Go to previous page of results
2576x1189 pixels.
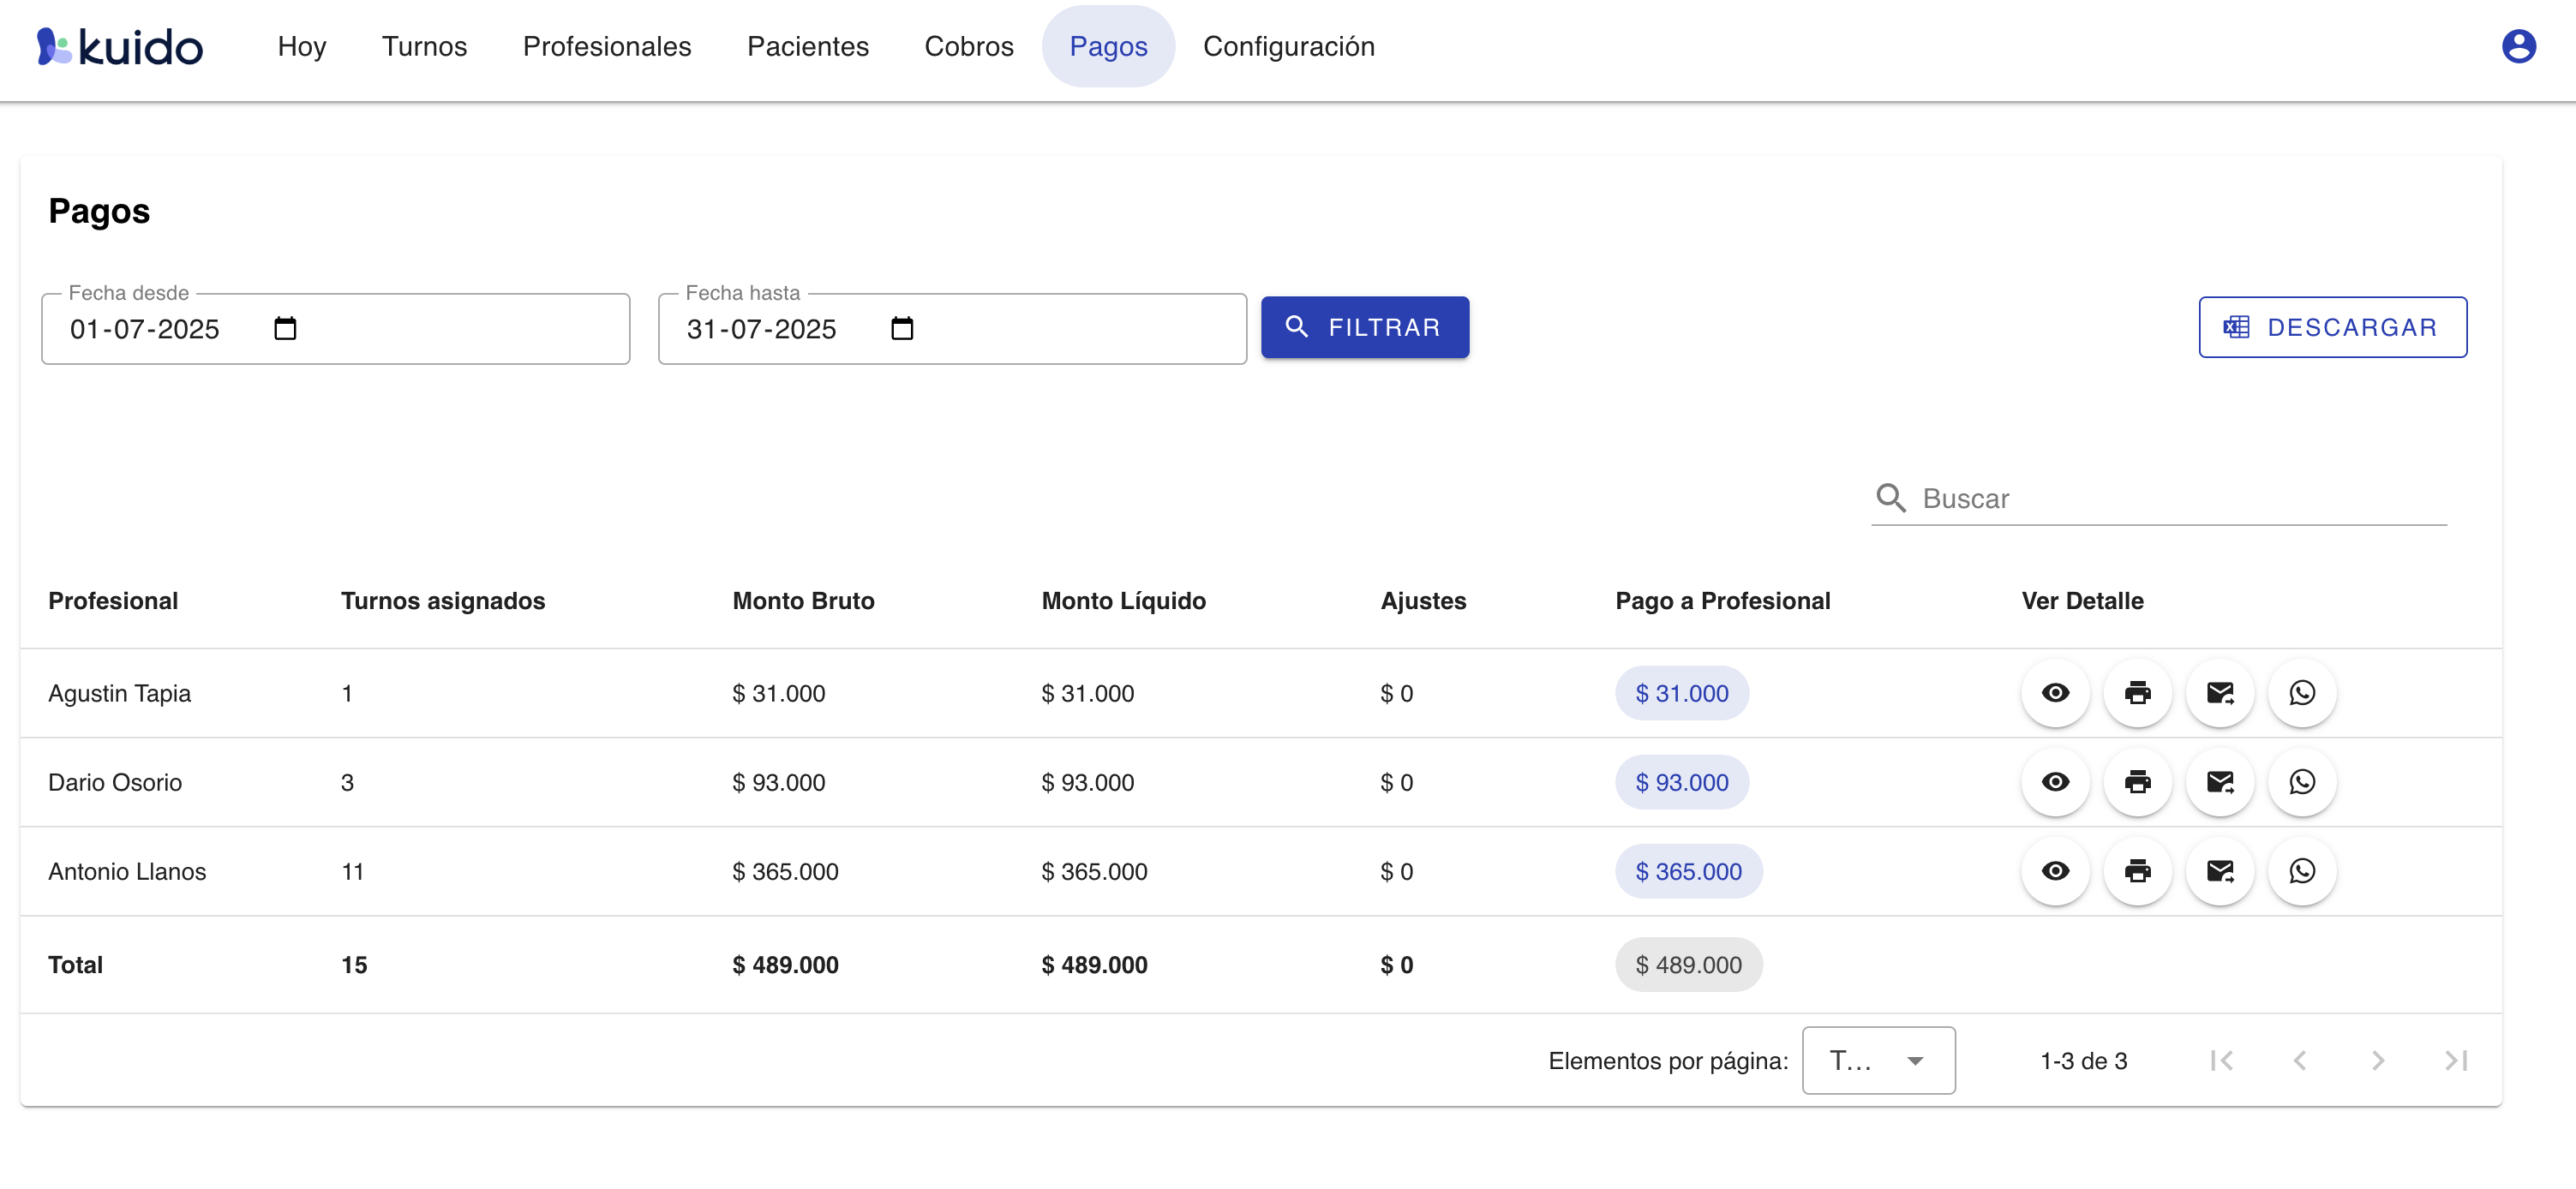click(x=2299, y=1060)
